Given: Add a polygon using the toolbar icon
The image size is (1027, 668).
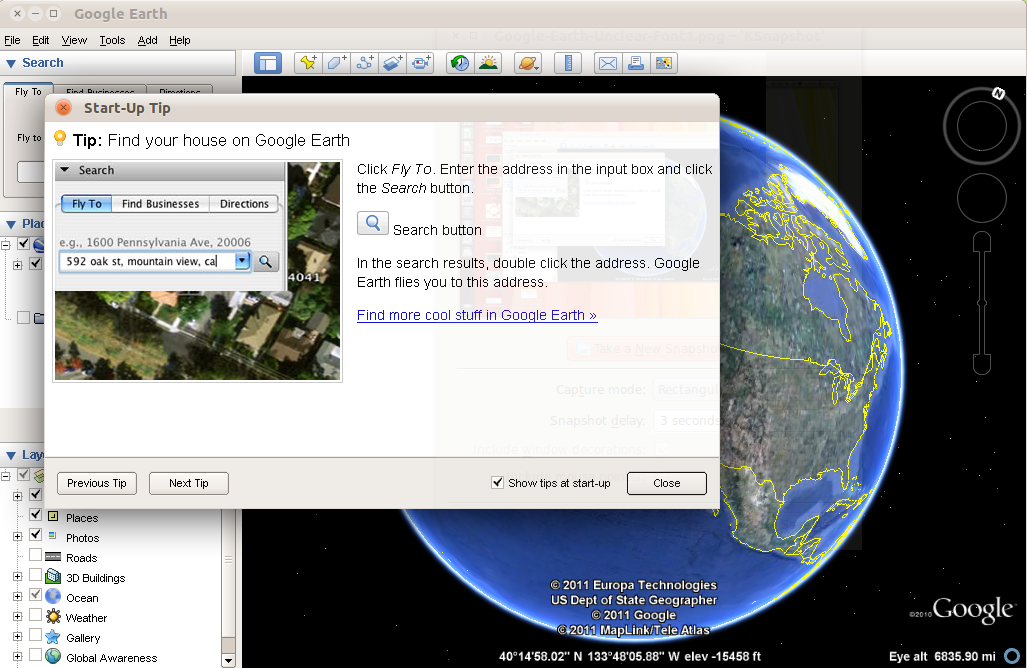Looking at the screenshot, I should tap(337, 63).
